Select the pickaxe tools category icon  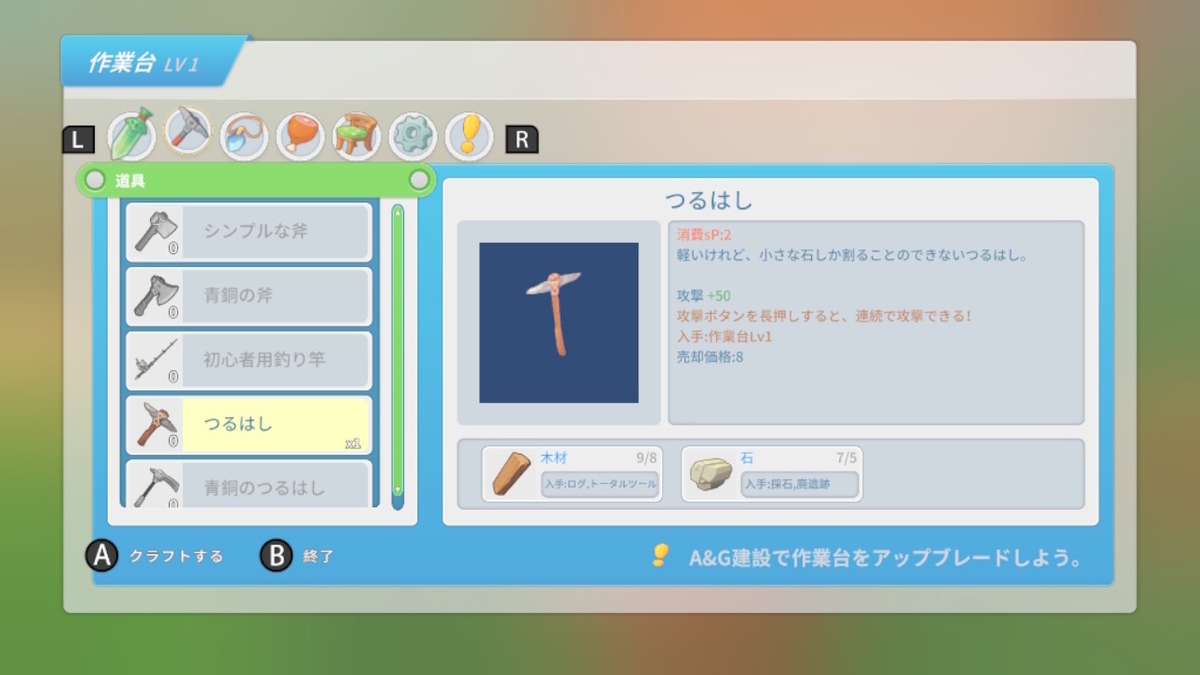click(188, 131)
